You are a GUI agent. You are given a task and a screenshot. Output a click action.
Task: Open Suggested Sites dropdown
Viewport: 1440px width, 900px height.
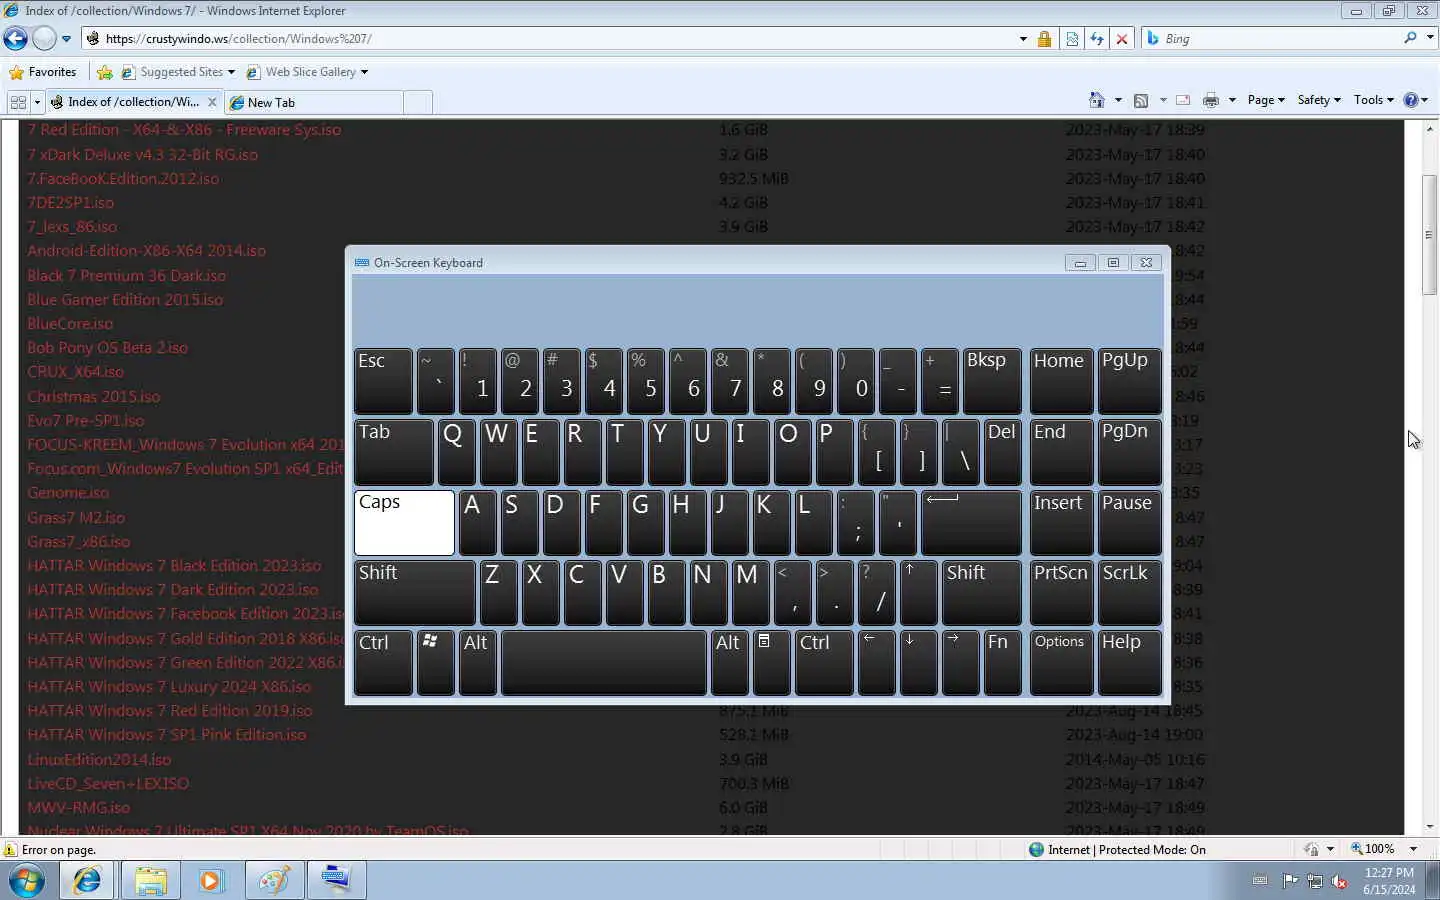click(178, 72)
